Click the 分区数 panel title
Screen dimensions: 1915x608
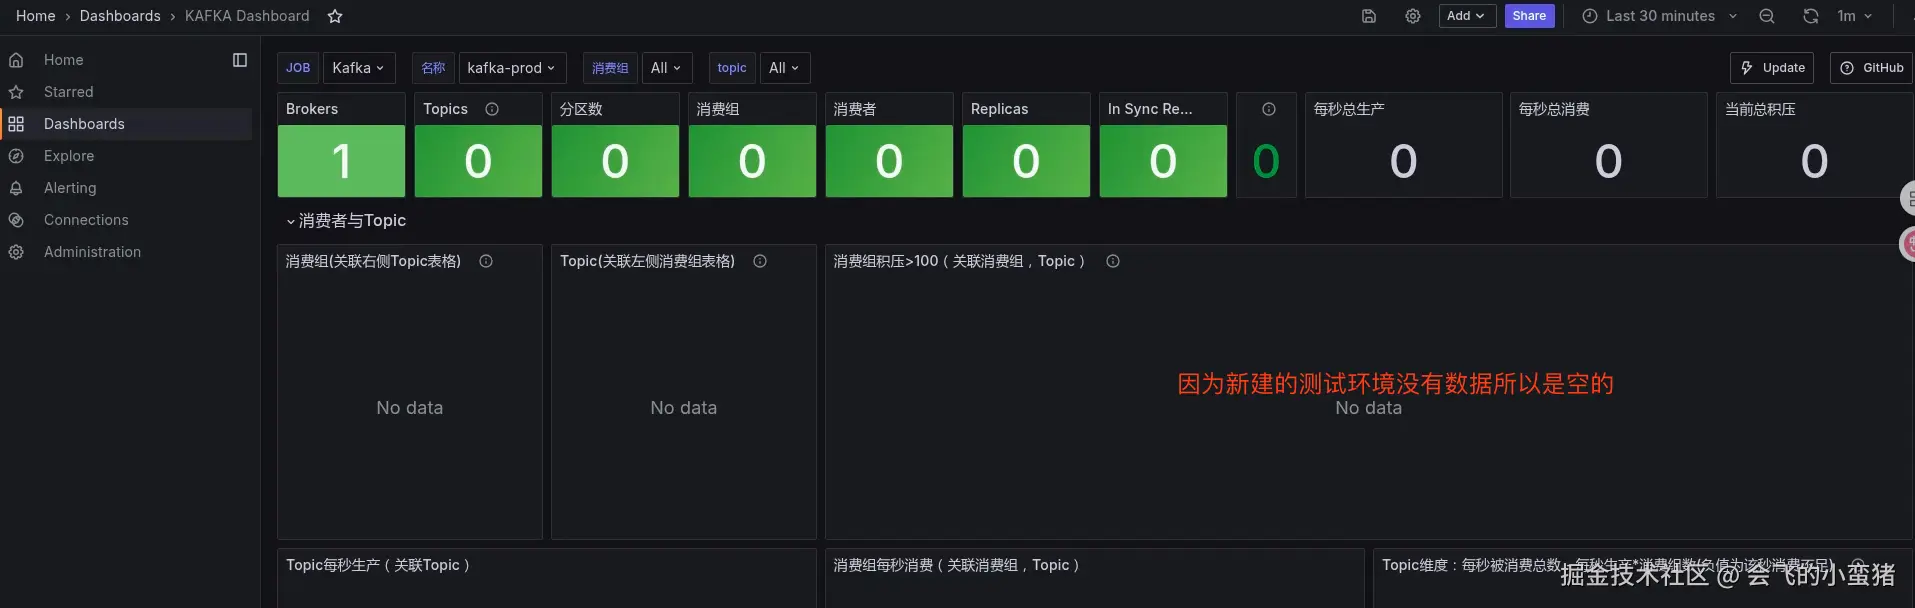[x=581, y=109]
